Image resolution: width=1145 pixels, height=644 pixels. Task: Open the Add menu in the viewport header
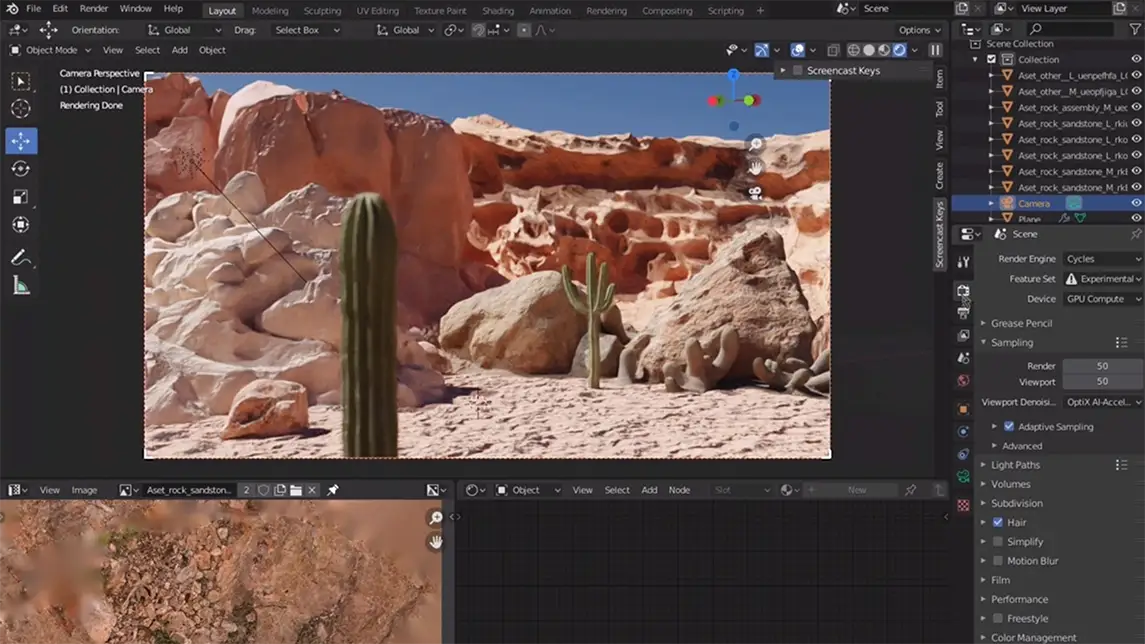(179, 50)
